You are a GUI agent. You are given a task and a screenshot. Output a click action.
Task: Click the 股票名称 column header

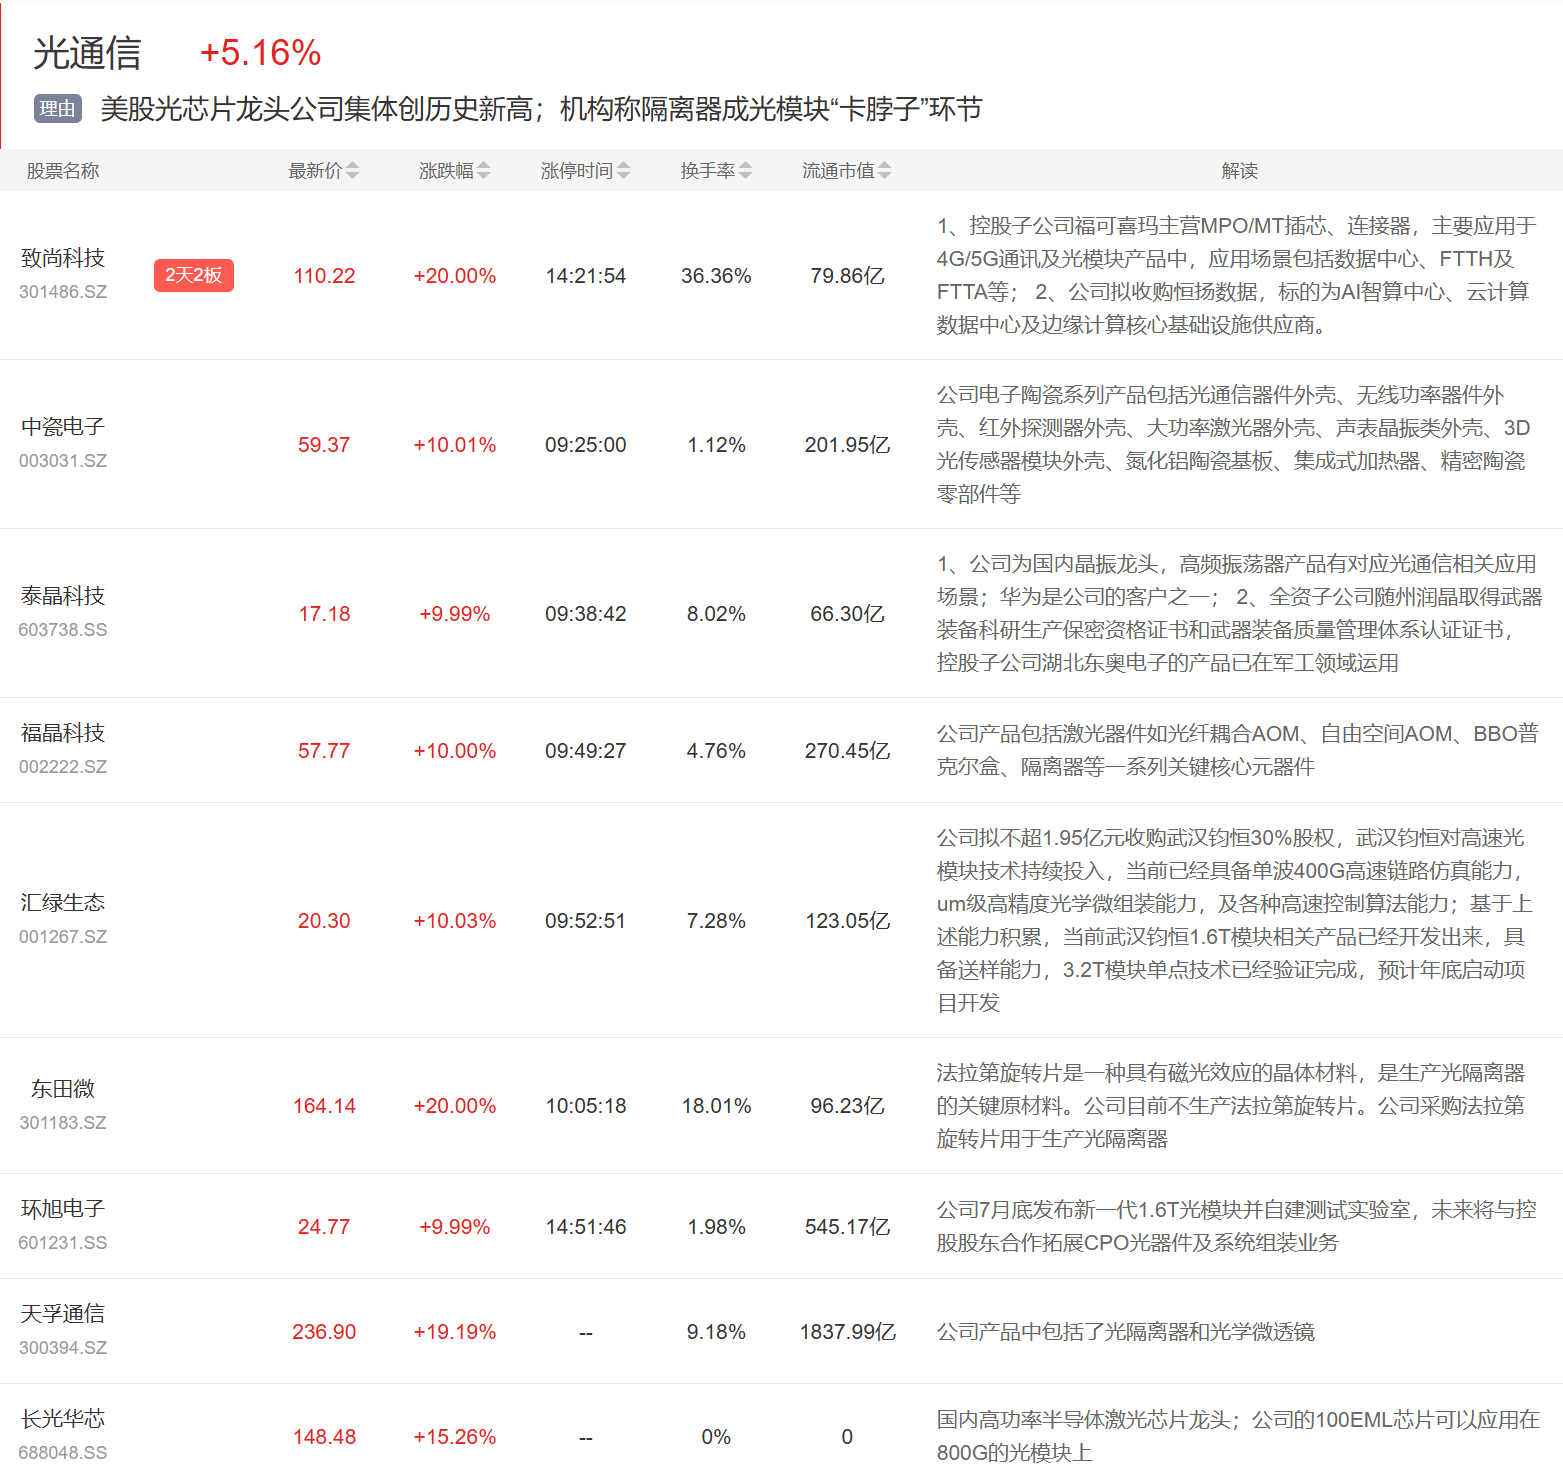tap(63, 171)
